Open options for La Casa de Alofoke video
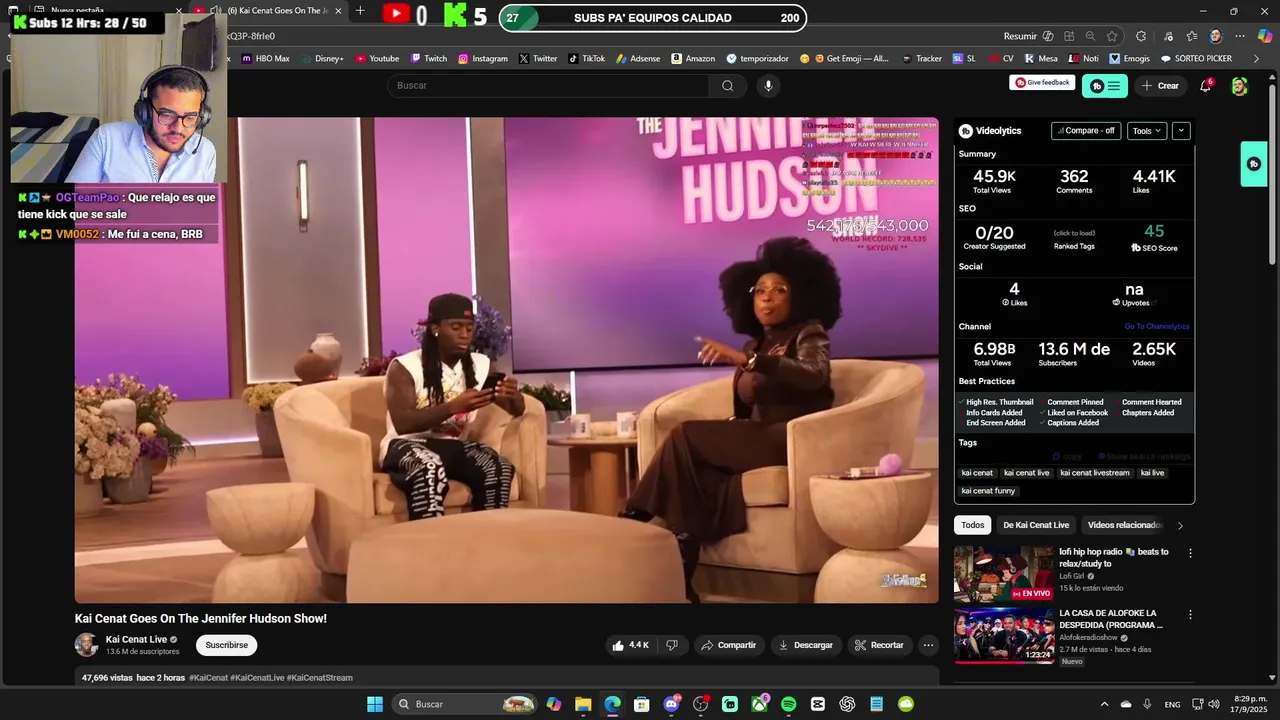 (1190, 614)
